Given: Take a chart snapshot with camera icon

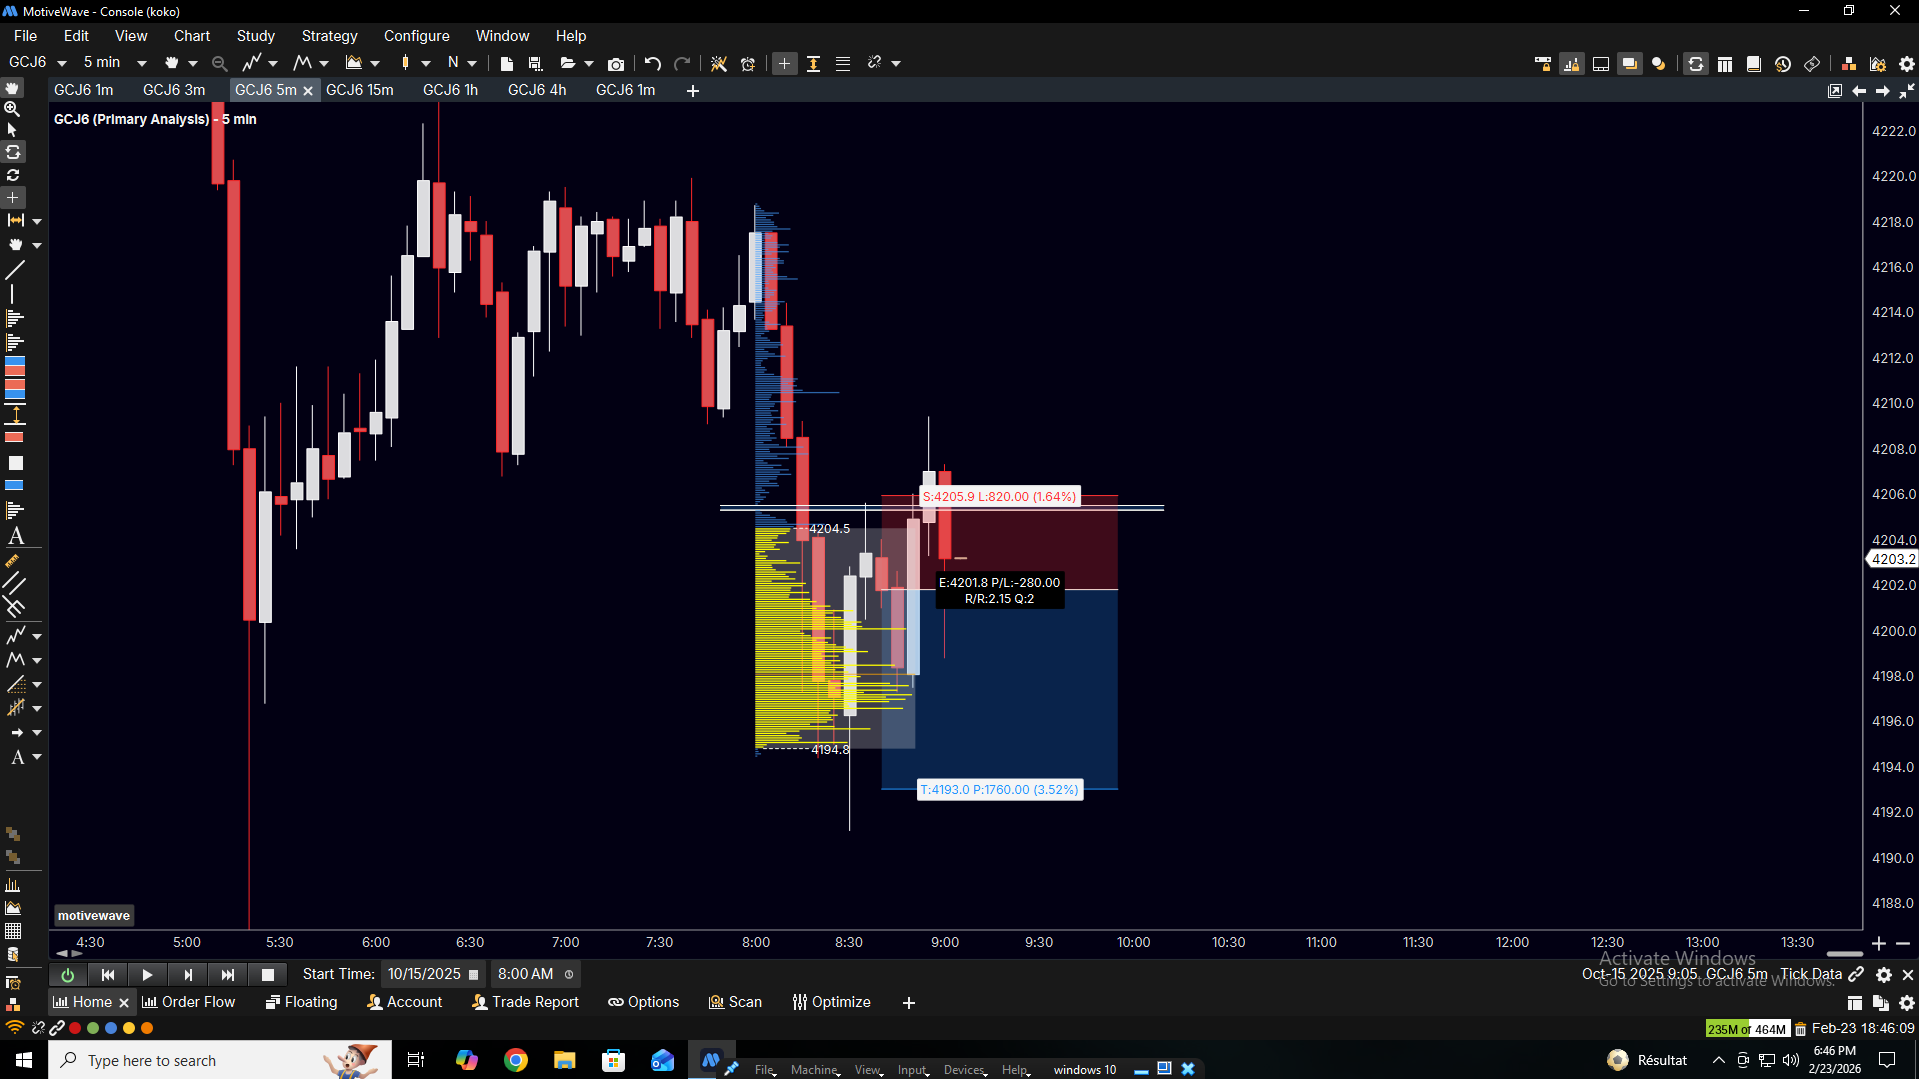Looking at the screenshot, I should [x=616, y=63].
